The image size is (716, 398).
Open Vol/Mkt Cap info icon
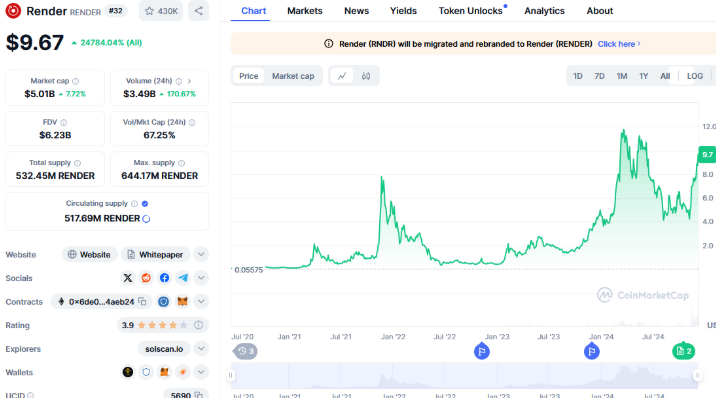click(192, 122)
